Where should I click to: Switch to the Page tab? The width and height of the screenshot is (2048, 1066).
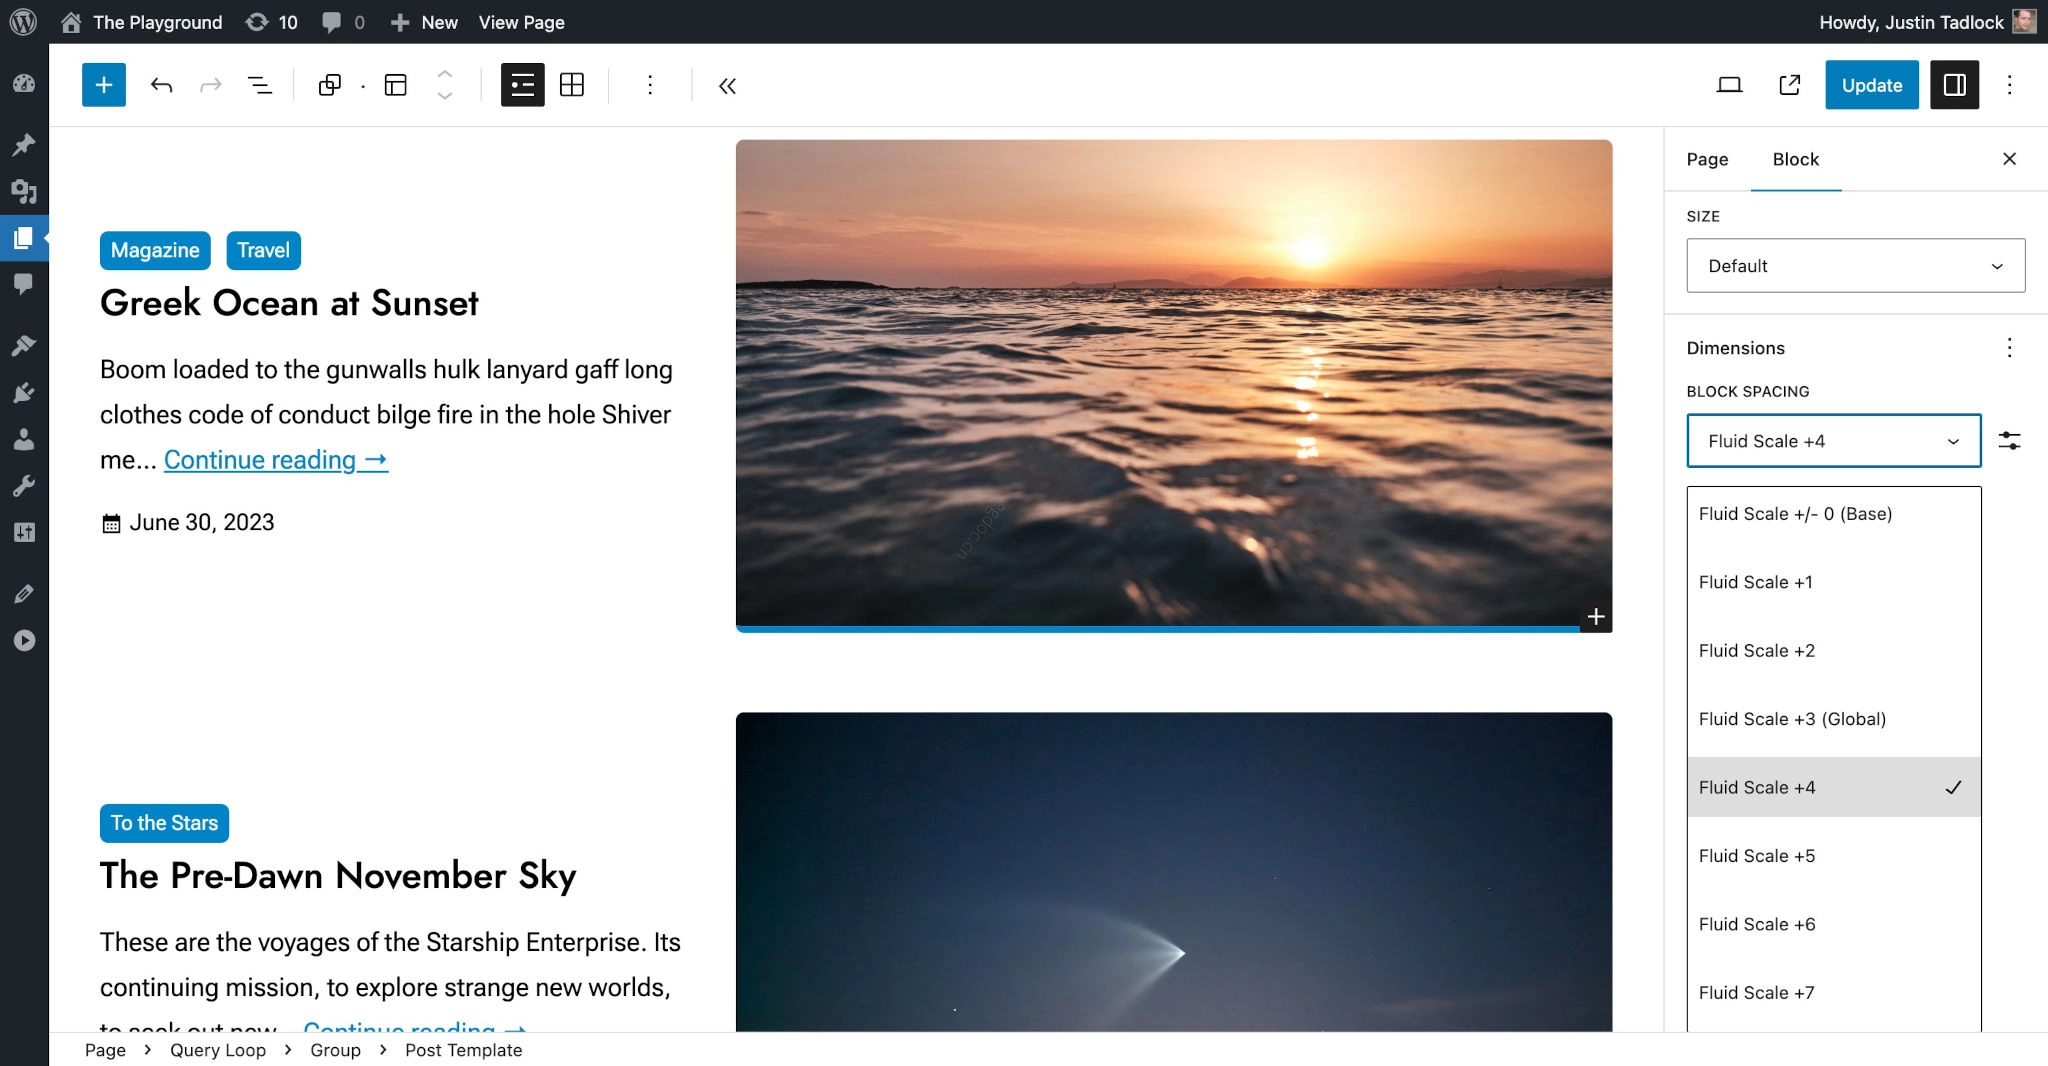(1707, 159)
